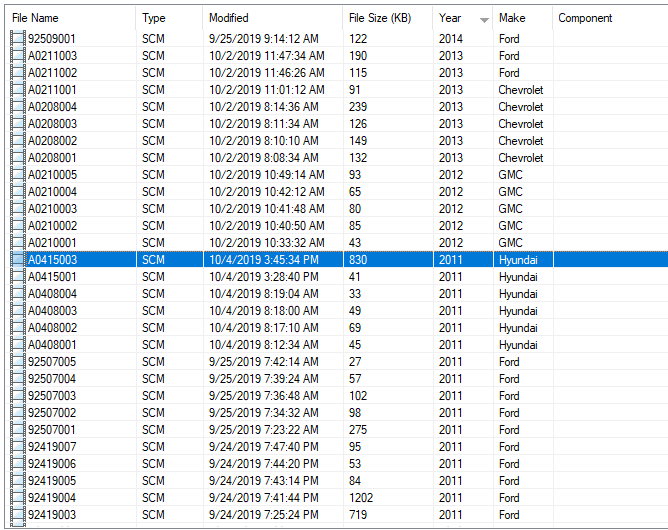Click the modified time 9/25/2019 9:14:12 AM
Screen dimensions: 668x530
point(264,39)
